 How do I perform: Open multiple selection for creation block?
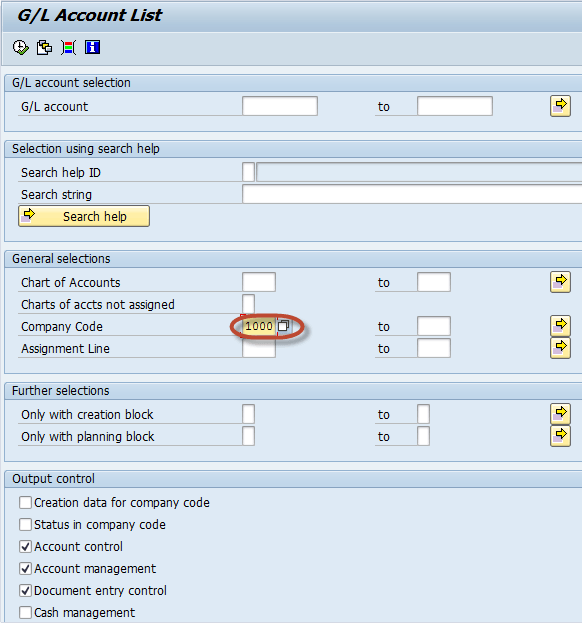(x=560, y=414)
